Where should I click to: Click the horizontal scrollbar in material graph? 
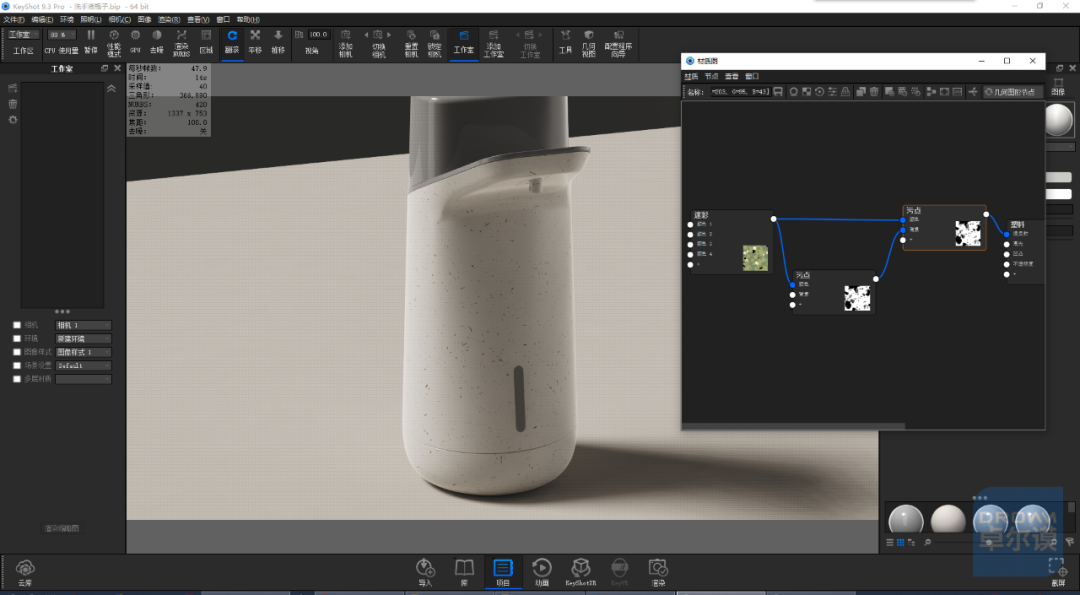point(793,426)
